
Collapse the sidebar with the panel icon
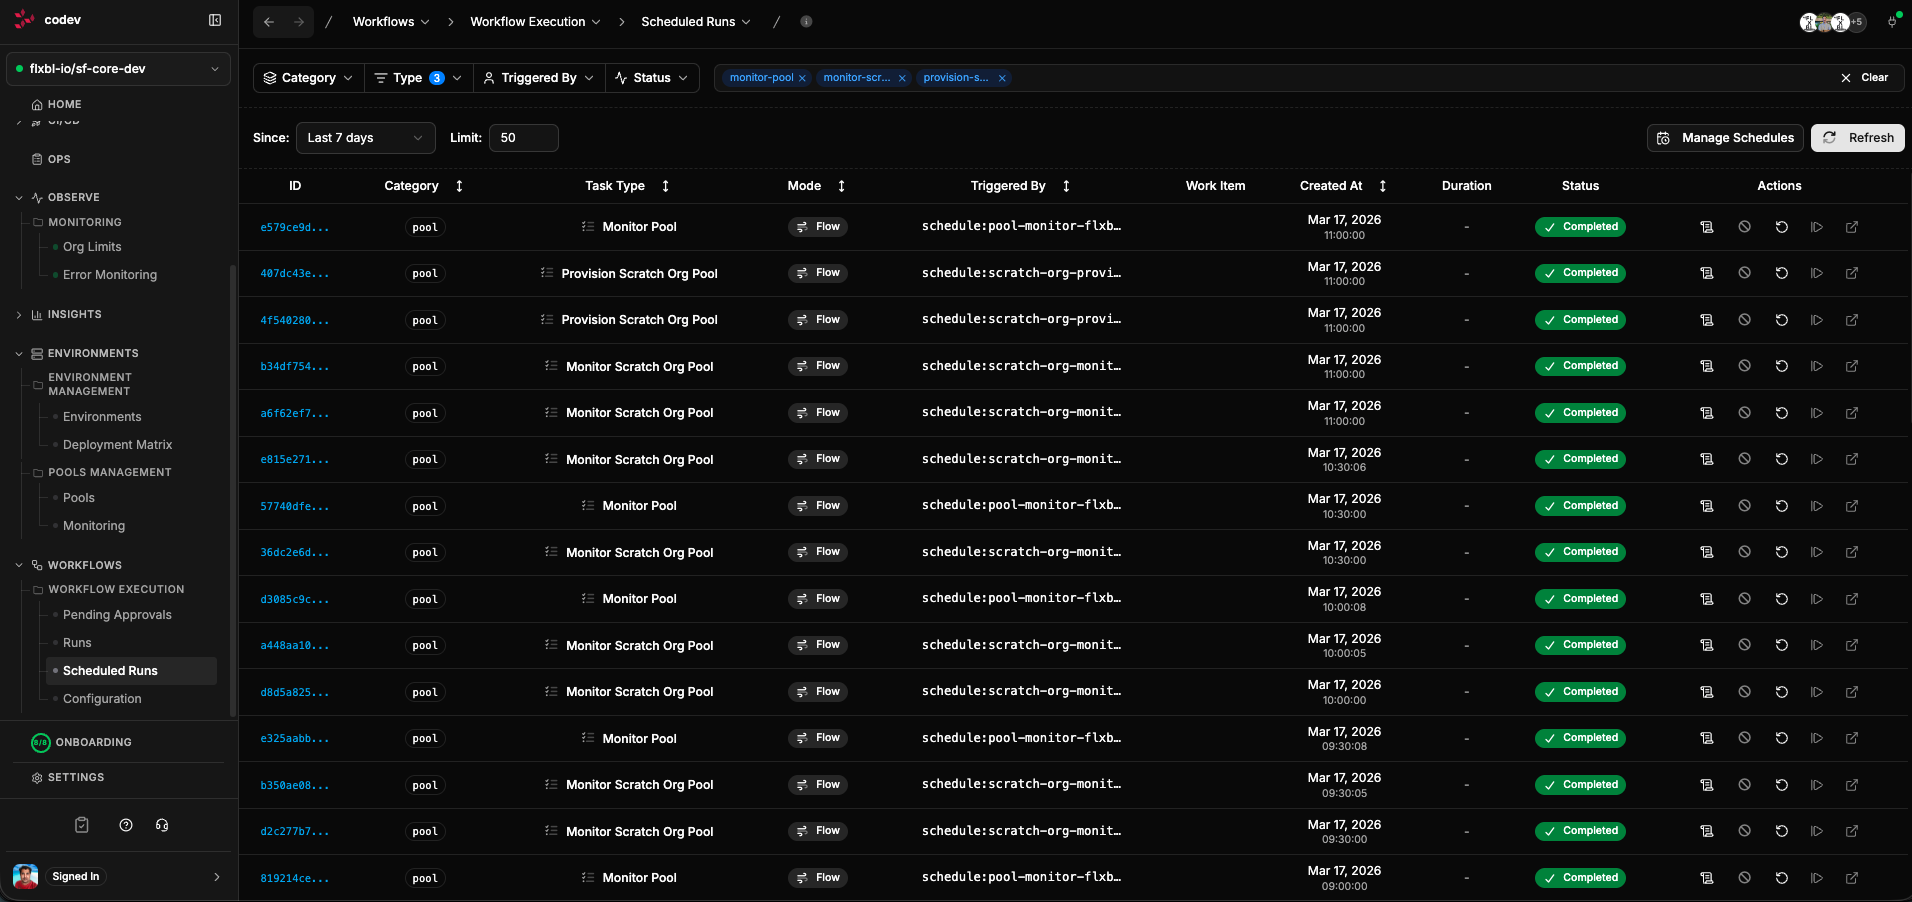point(215,20)
